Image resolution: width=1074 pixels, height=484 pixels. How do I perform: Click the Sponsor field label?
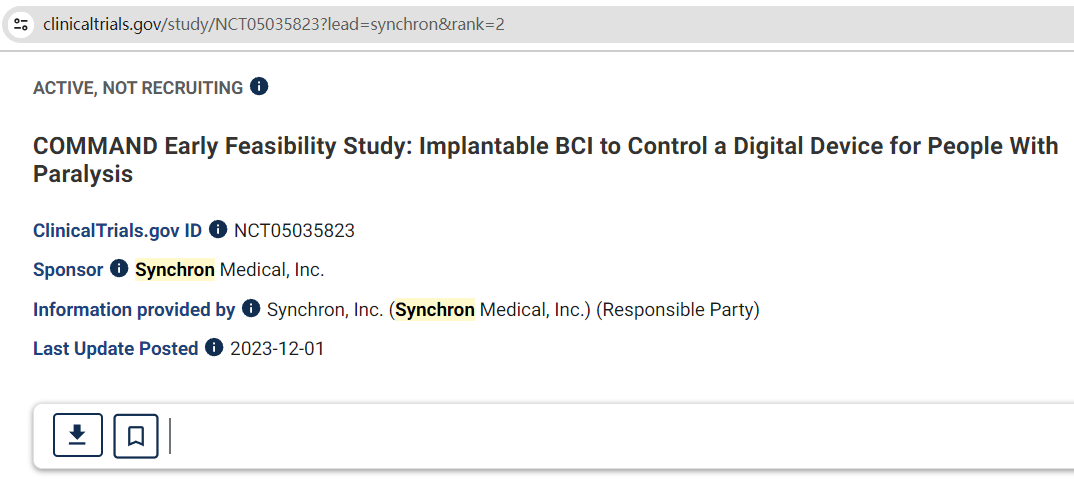(68, 270)
